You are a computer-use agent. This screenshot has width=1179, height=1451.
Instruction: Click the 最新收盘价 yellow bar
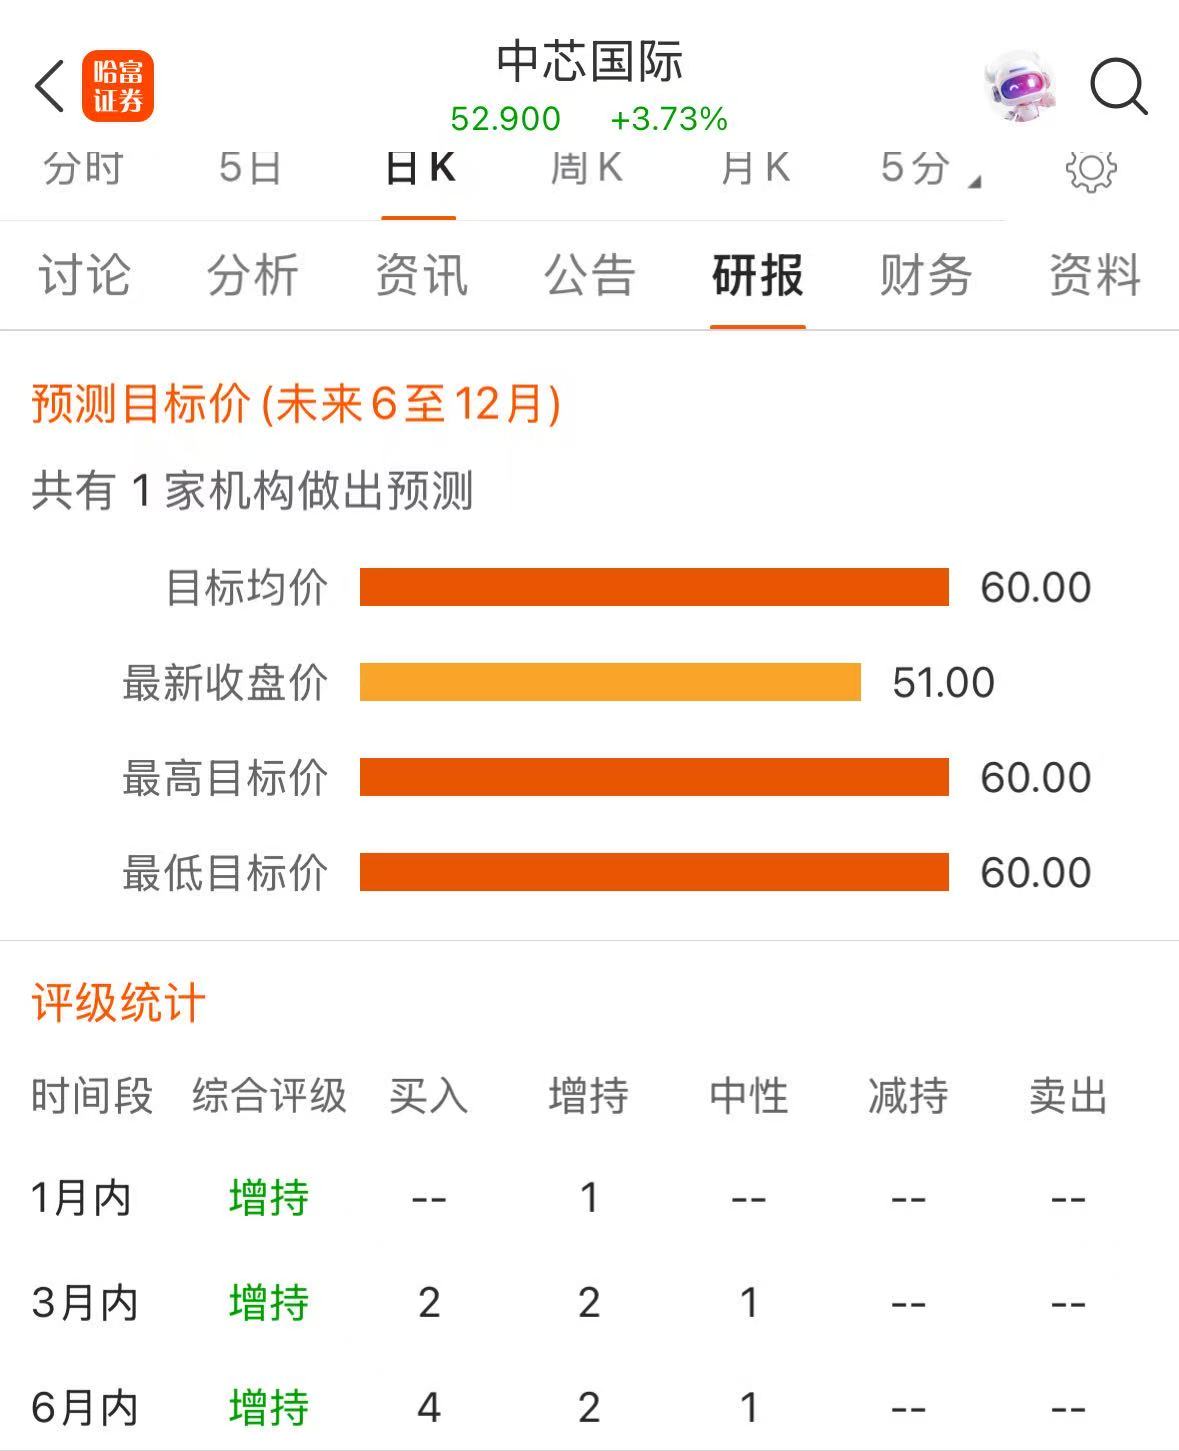pyautogui.click(x=610, y=682)
